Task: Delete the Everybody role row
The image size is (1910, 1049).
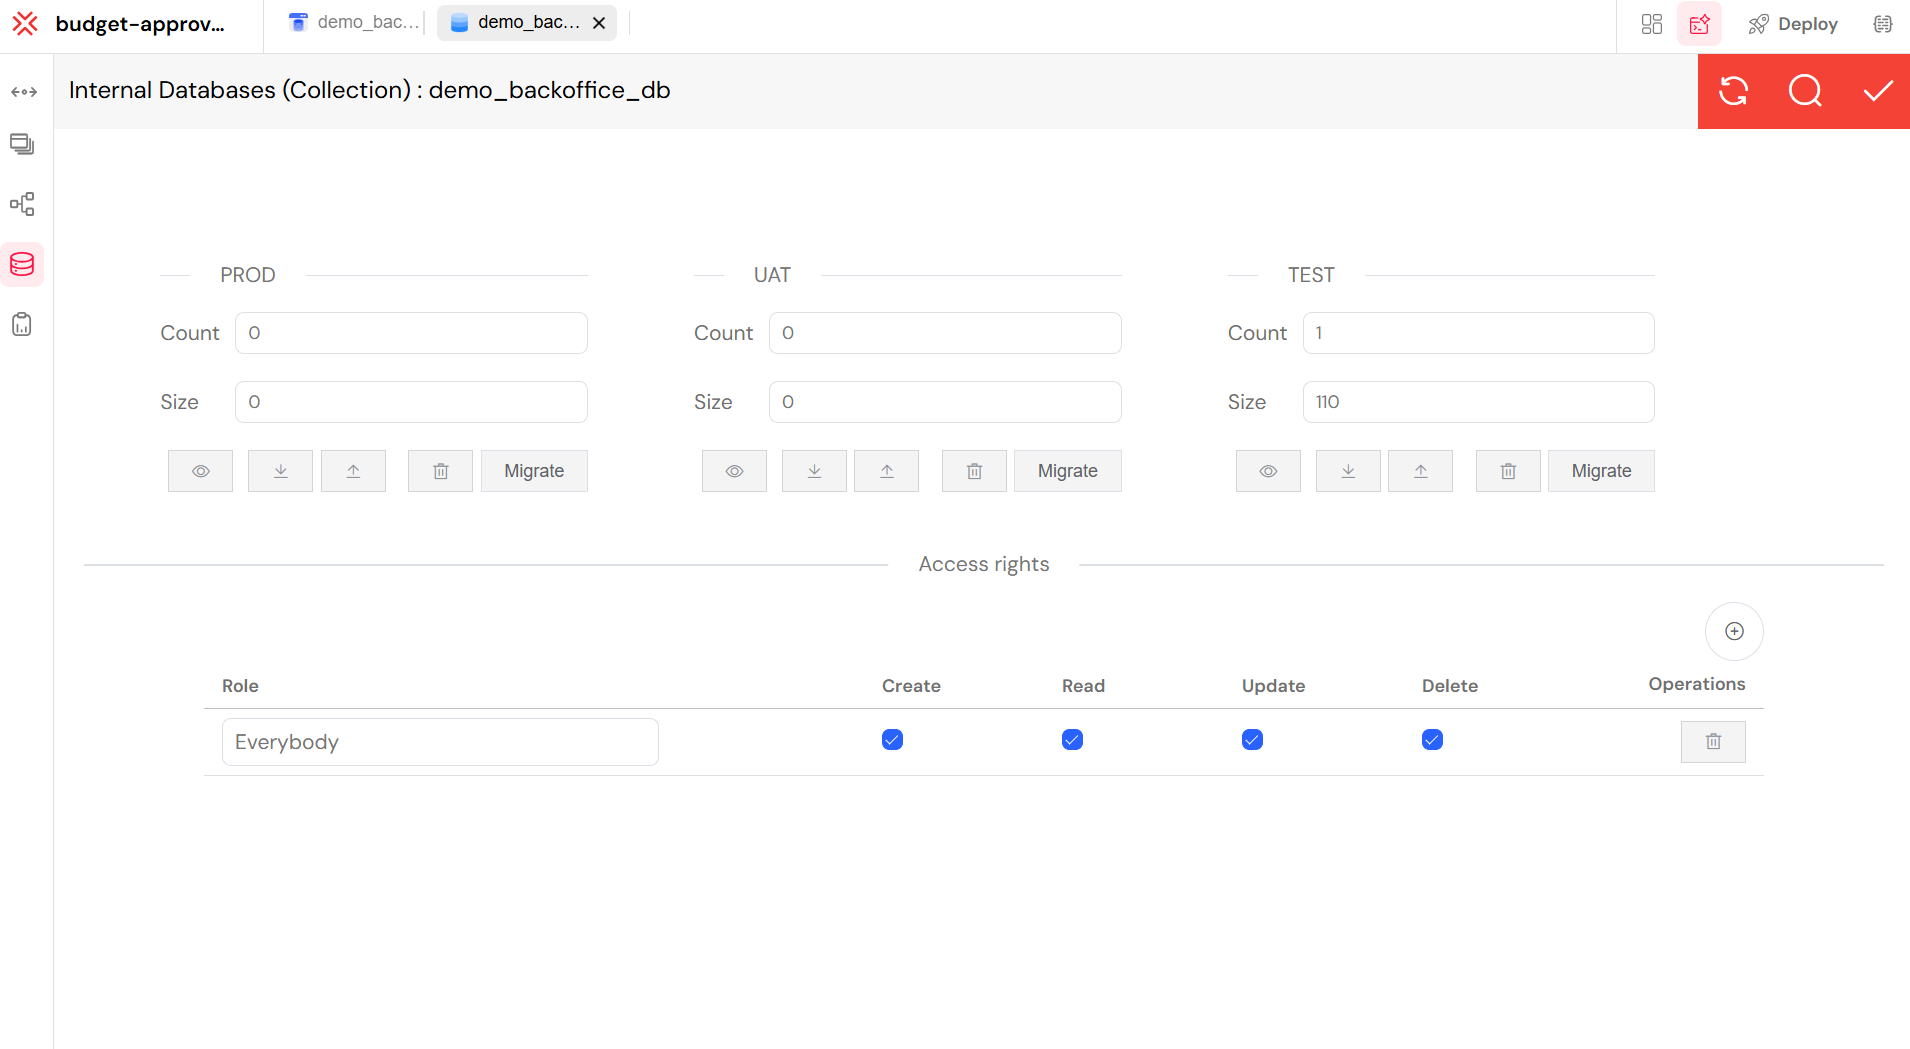Action: click(x=1713, y=742)
